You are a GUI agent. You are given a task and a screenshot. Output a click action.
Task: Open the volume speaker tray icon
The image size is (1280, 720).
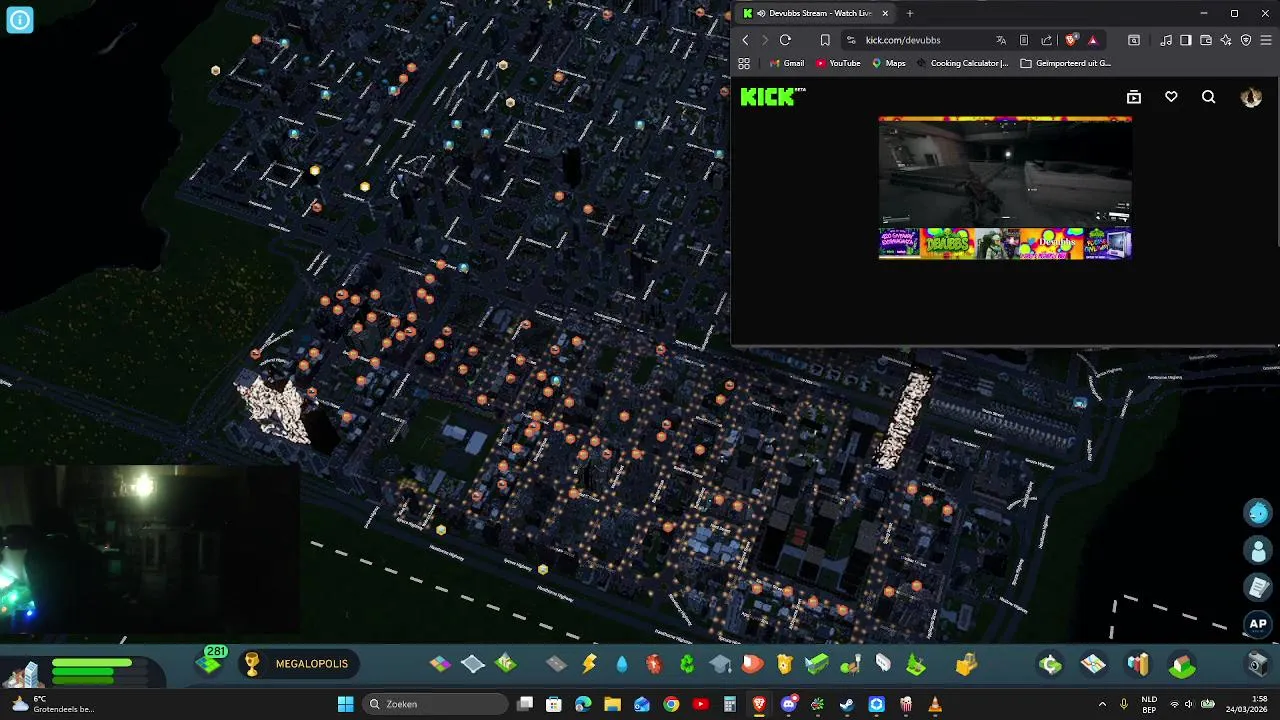pos(1189,704)
